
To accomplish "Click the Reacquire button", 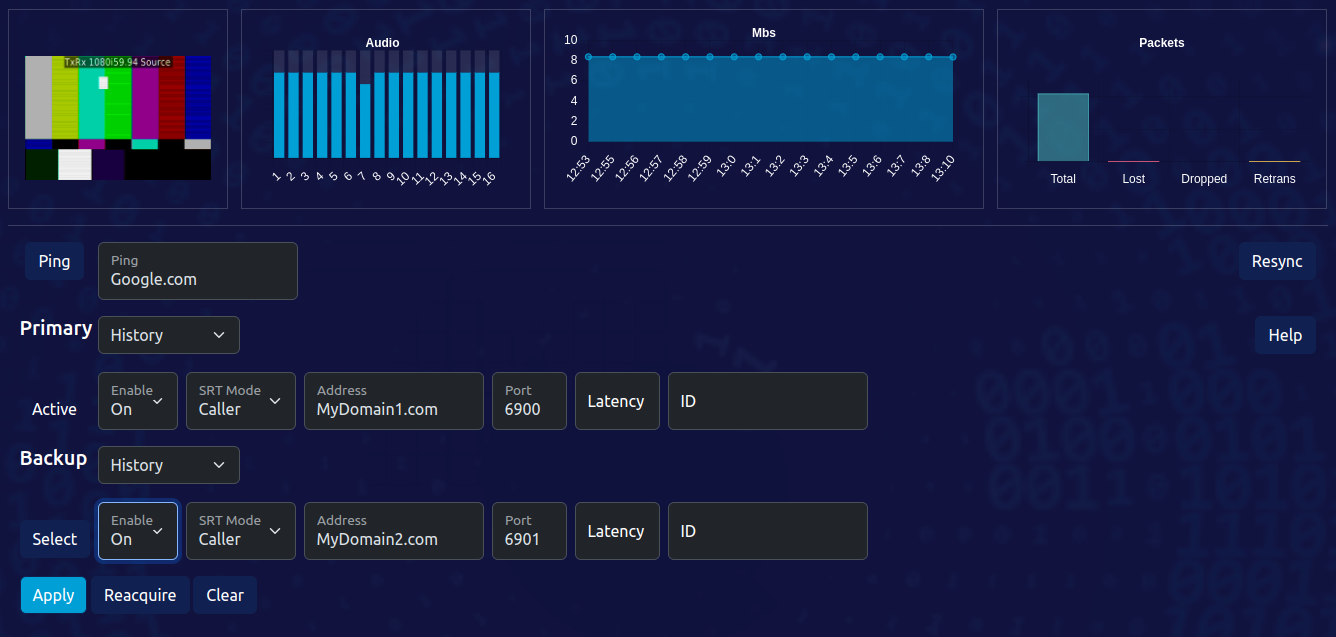I will click(x=140, y=595).
